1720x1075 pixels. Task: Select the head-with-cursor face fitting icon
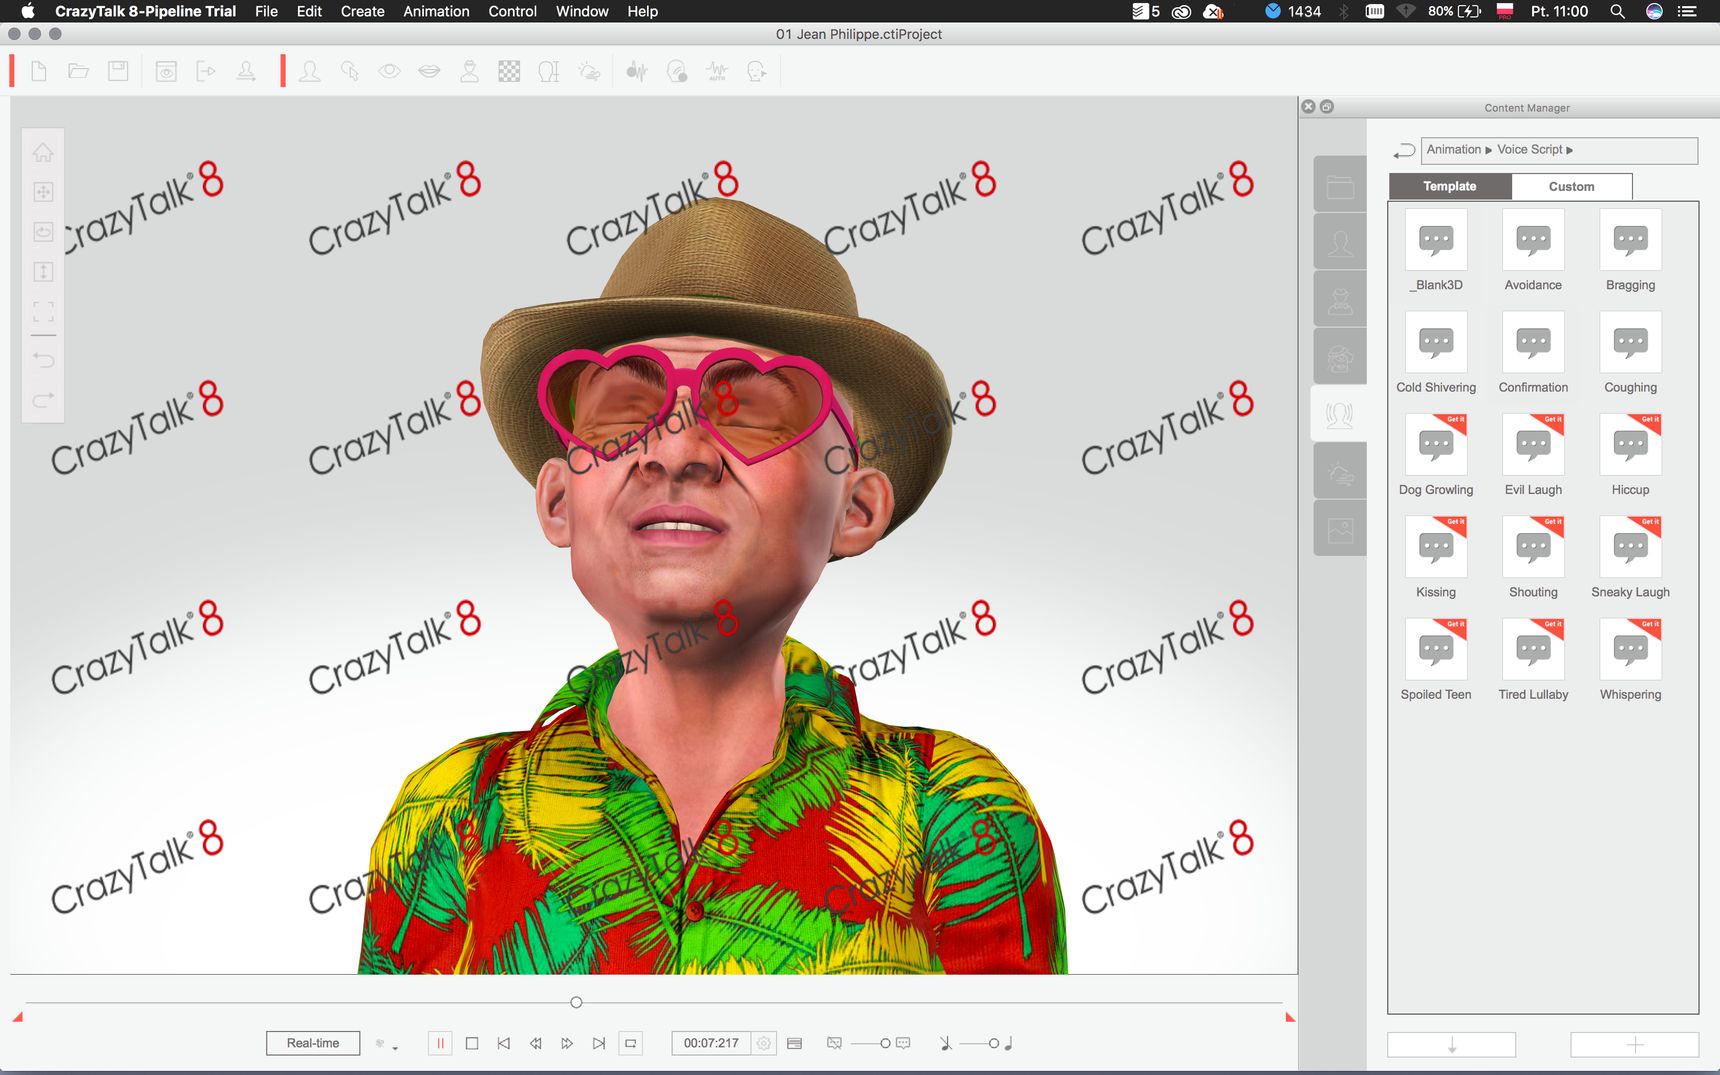click(x=350, y=71)
